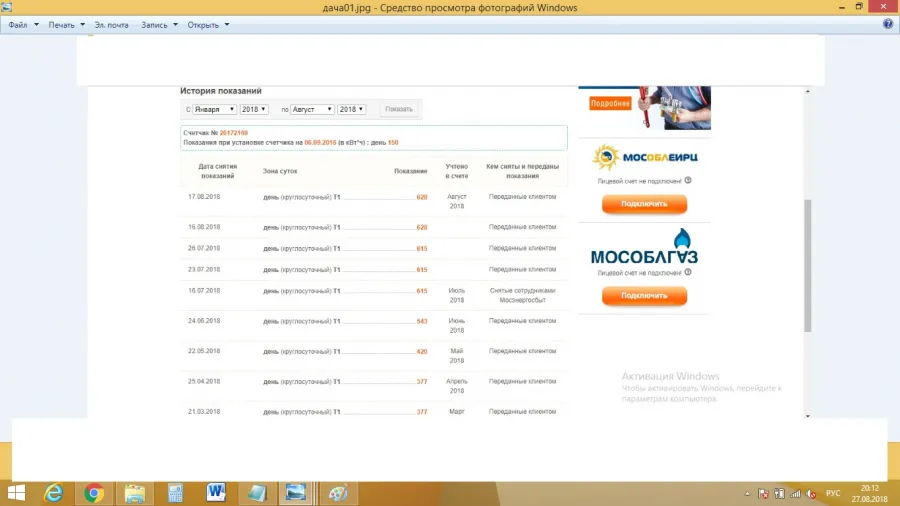Click the date 16.07.2018
Image resolution: width=900 pixels, height=506 pixels.
click(204, 290)
